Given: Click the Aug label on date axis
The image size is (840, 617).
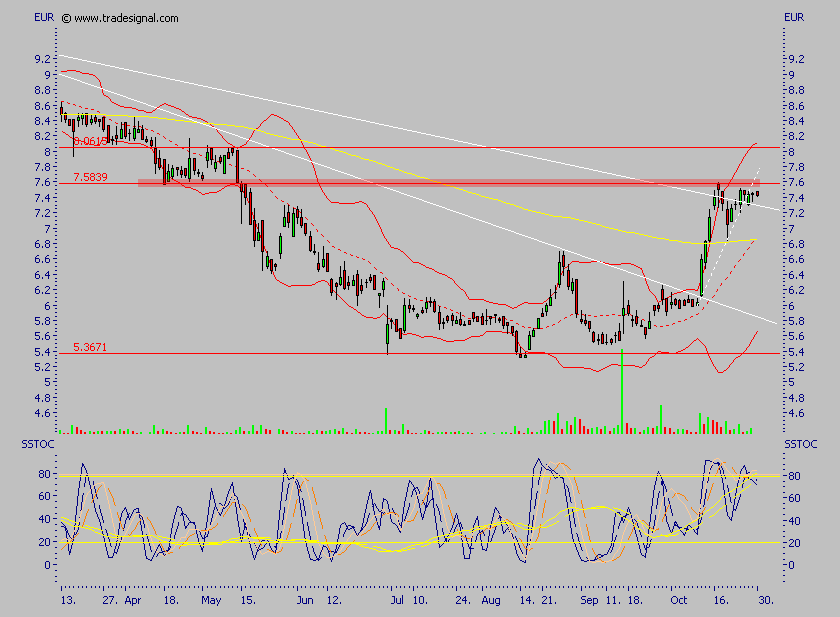Looking at the screenshot, I should 490,602.
